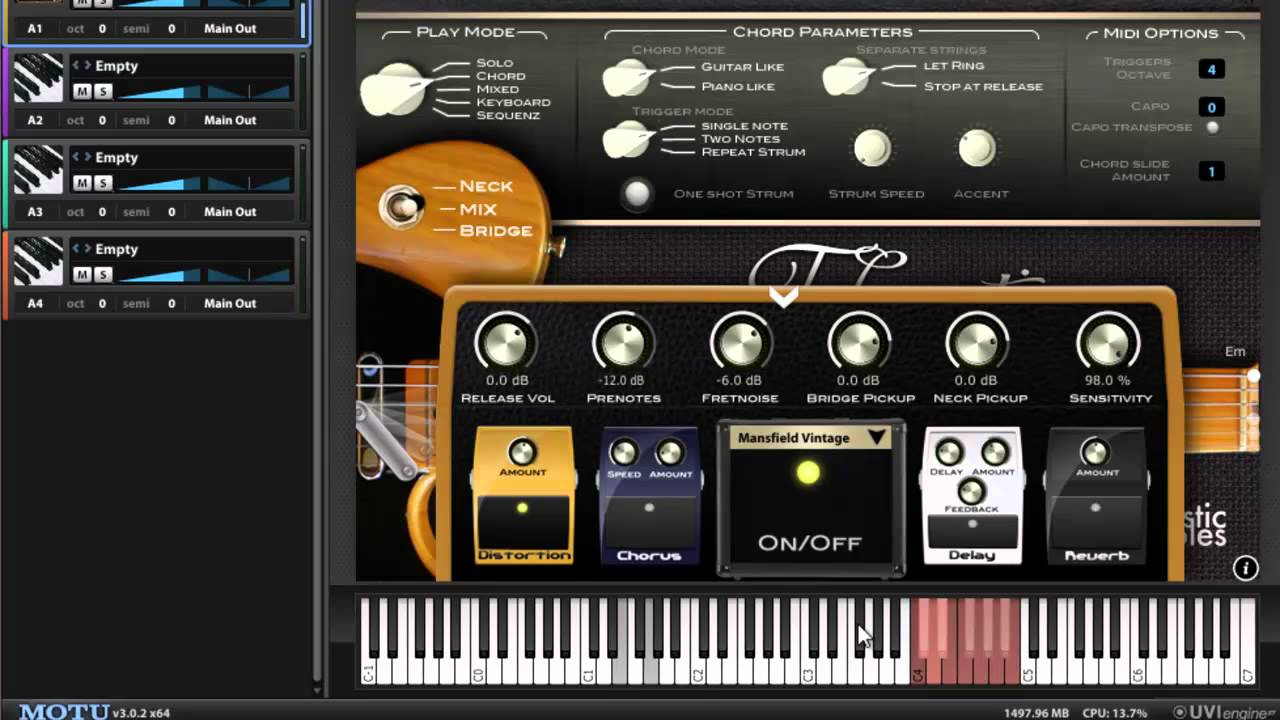1280x720 pixels.
Task: Mute the A4 part
Action: point(82,275)
